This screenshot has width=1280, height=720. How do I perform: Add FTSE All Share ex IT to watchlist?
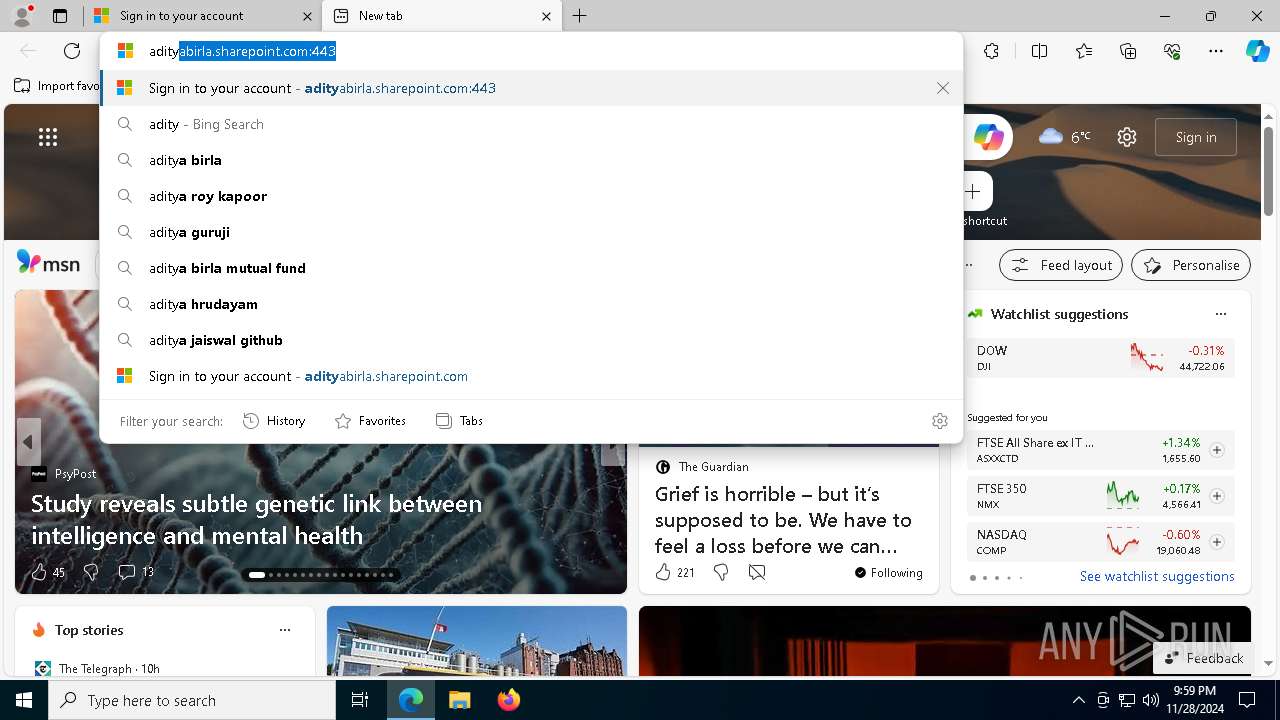[x=1216, y=450]
